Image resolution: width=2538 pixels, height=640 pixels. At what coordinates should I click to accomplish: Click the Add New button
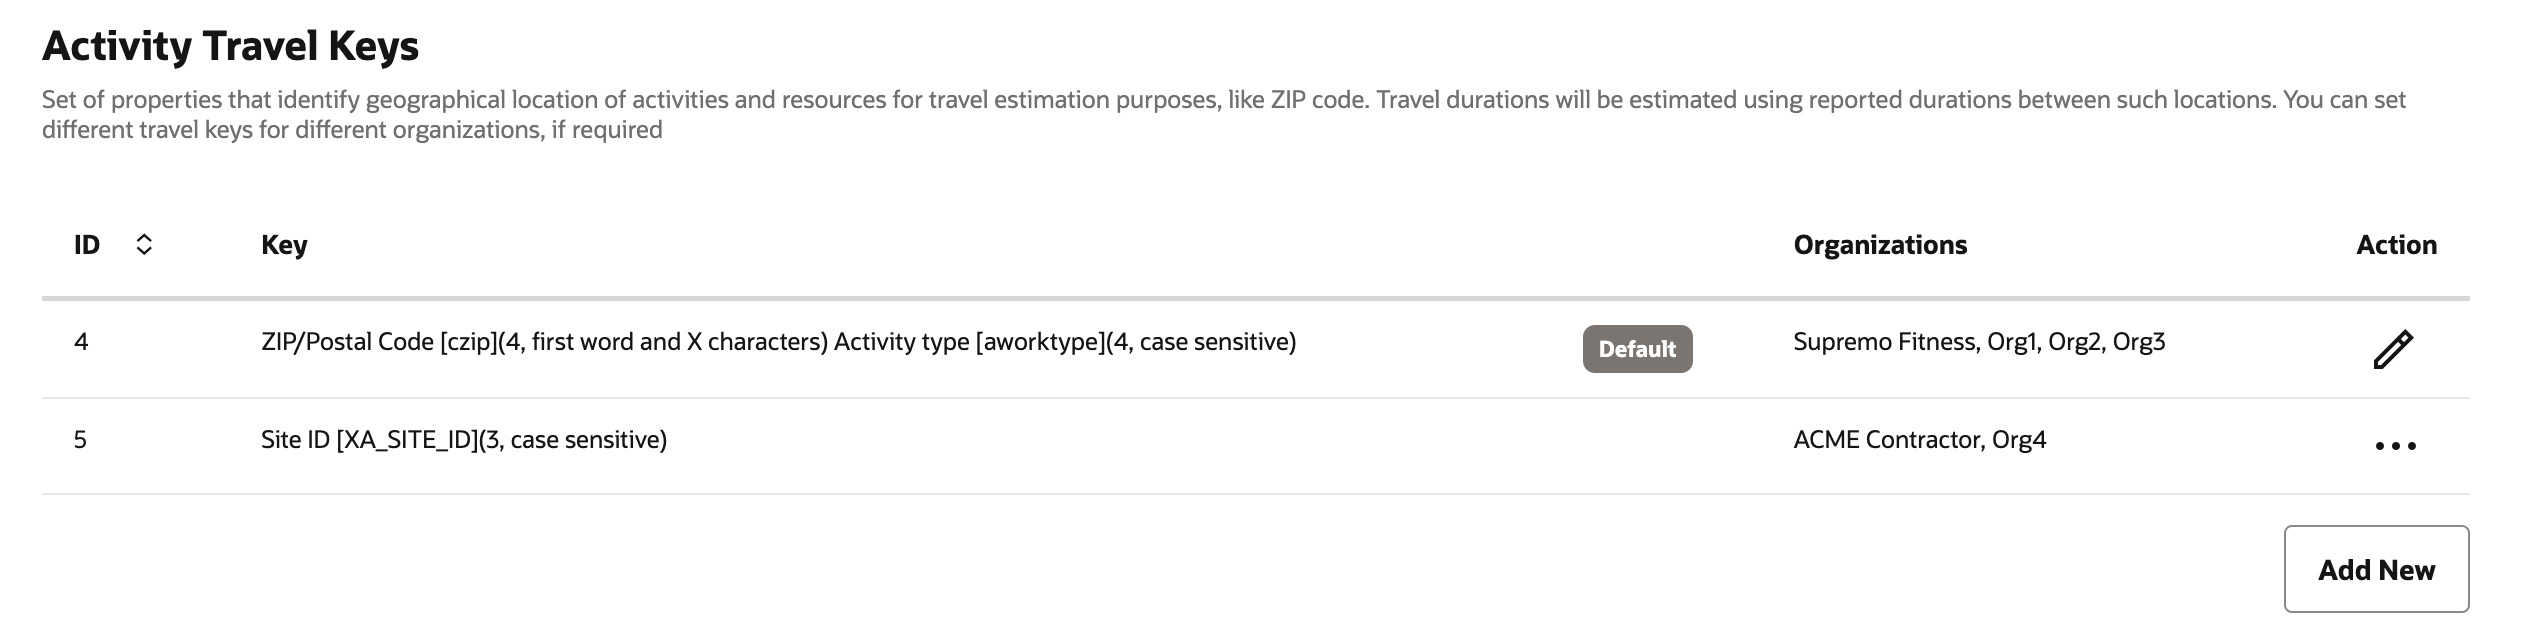(x=2376, y=569)
